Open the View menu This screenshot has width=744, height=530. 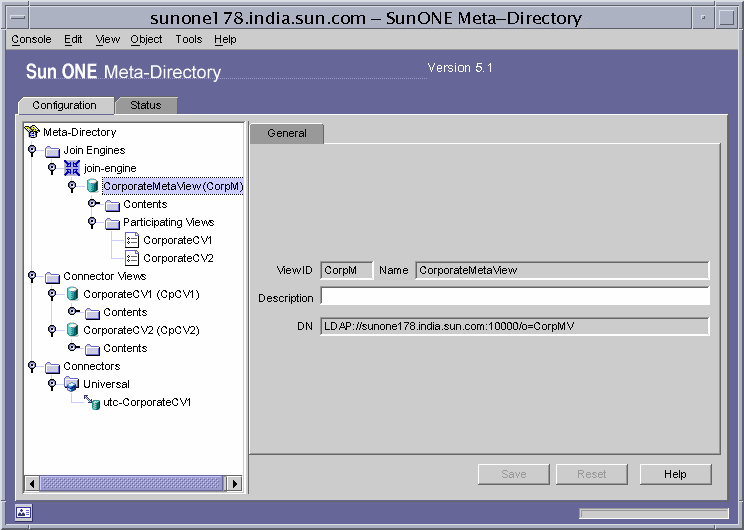pyautogui.click(x=107, y=39)
